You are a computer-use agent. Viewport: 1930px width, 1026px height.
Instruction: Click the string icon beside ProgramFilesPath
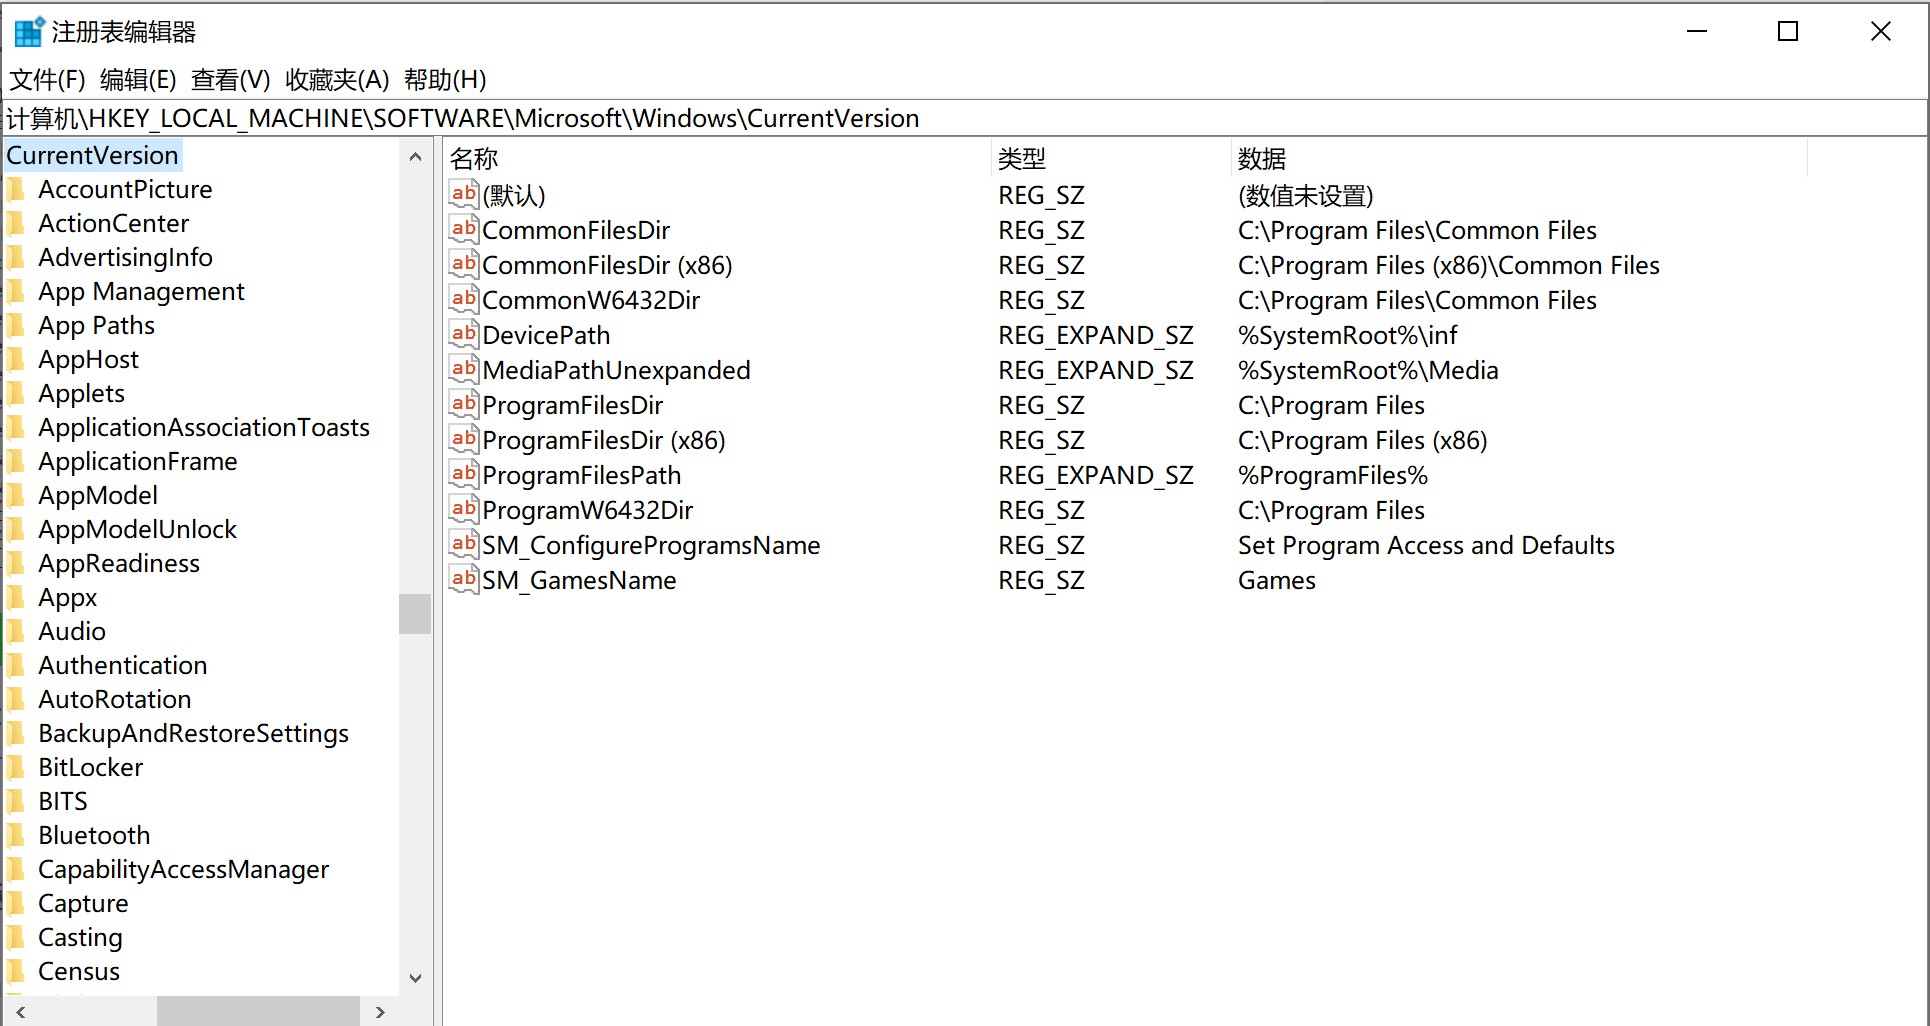(464, 474)
